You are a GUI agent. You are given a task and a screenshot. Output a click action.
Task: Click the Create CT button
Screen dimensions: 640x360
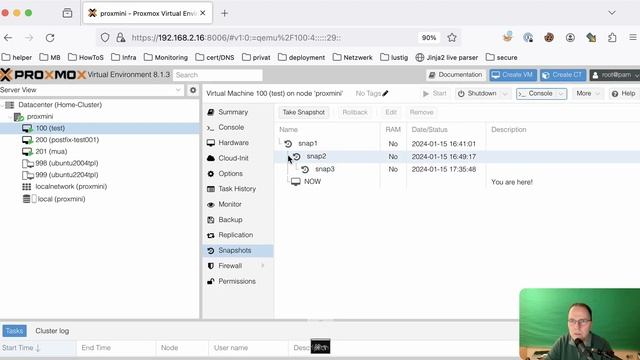[563, 75]
